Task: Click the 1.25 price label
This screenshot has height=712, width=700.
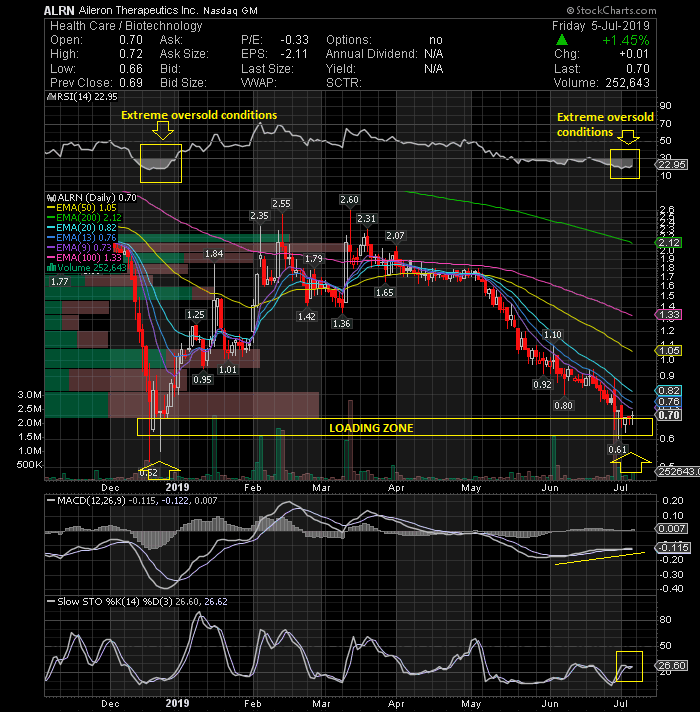Action: click(x=196, y=315)
